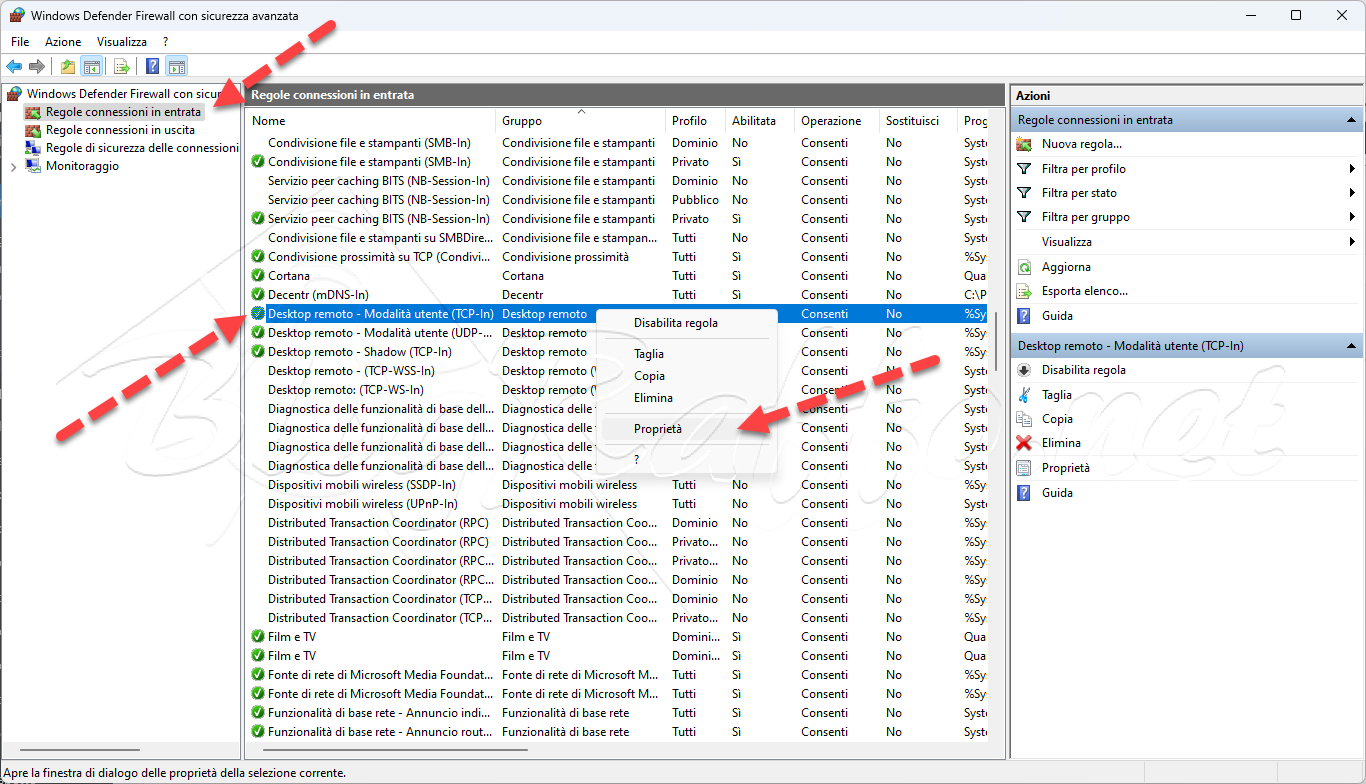This screenshot has width=1366, height=784.
Task: Open Visualizza submenu arrow in Azioni pane
Action: pyautogui.click(x=1352, y=242)
